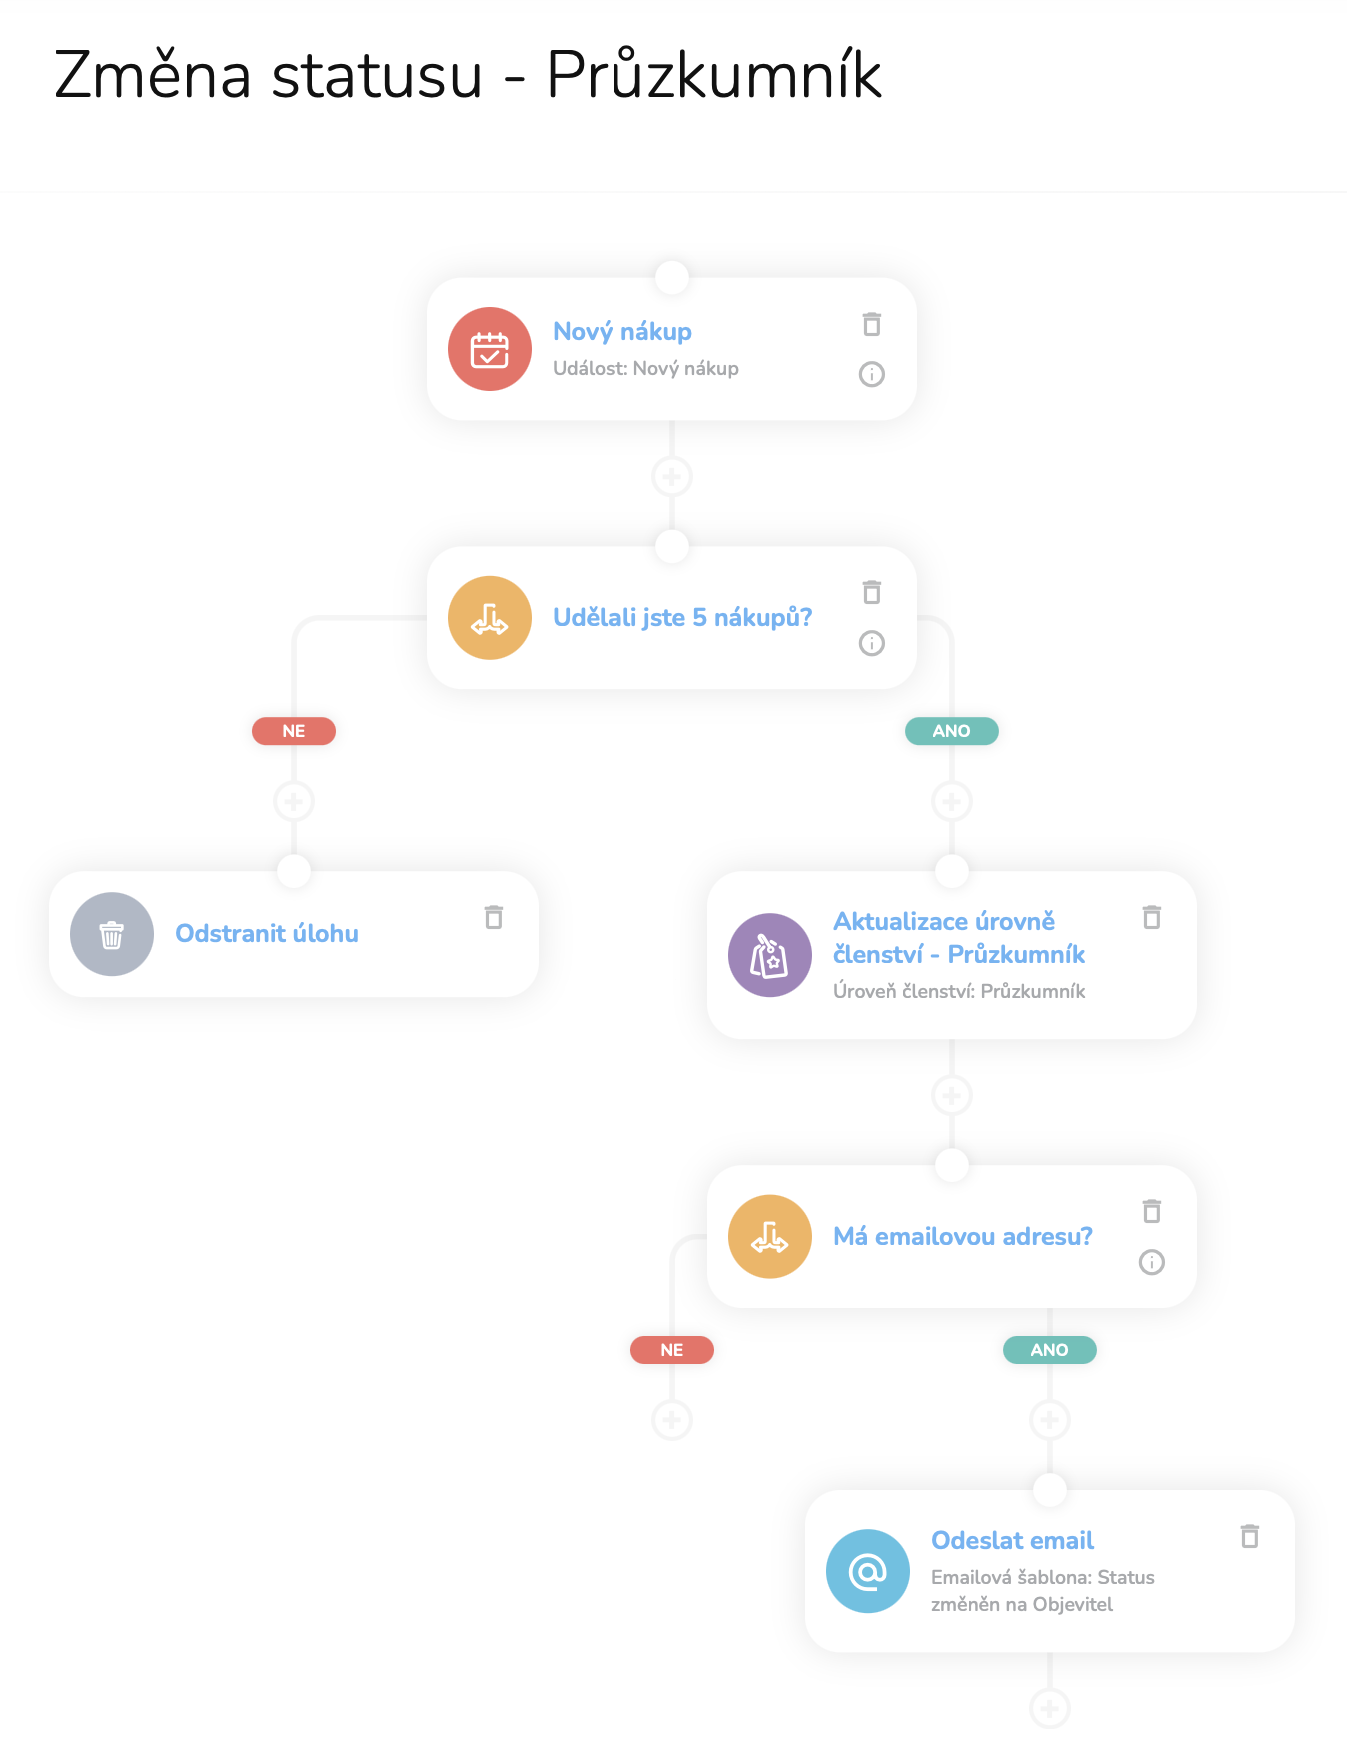
Task: Open the Nový nákup node title
Action: point(622,331)
